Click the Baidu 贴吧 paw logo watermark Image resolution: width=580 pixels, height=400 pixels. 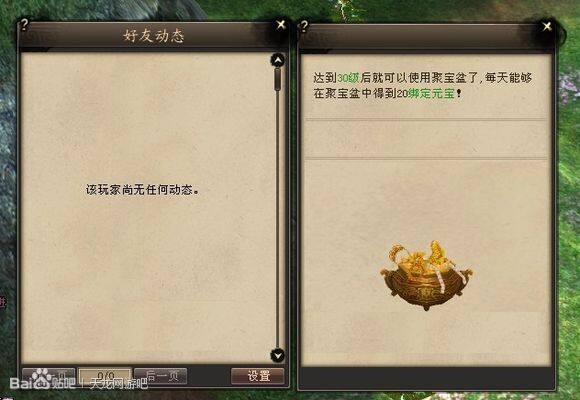43,379
